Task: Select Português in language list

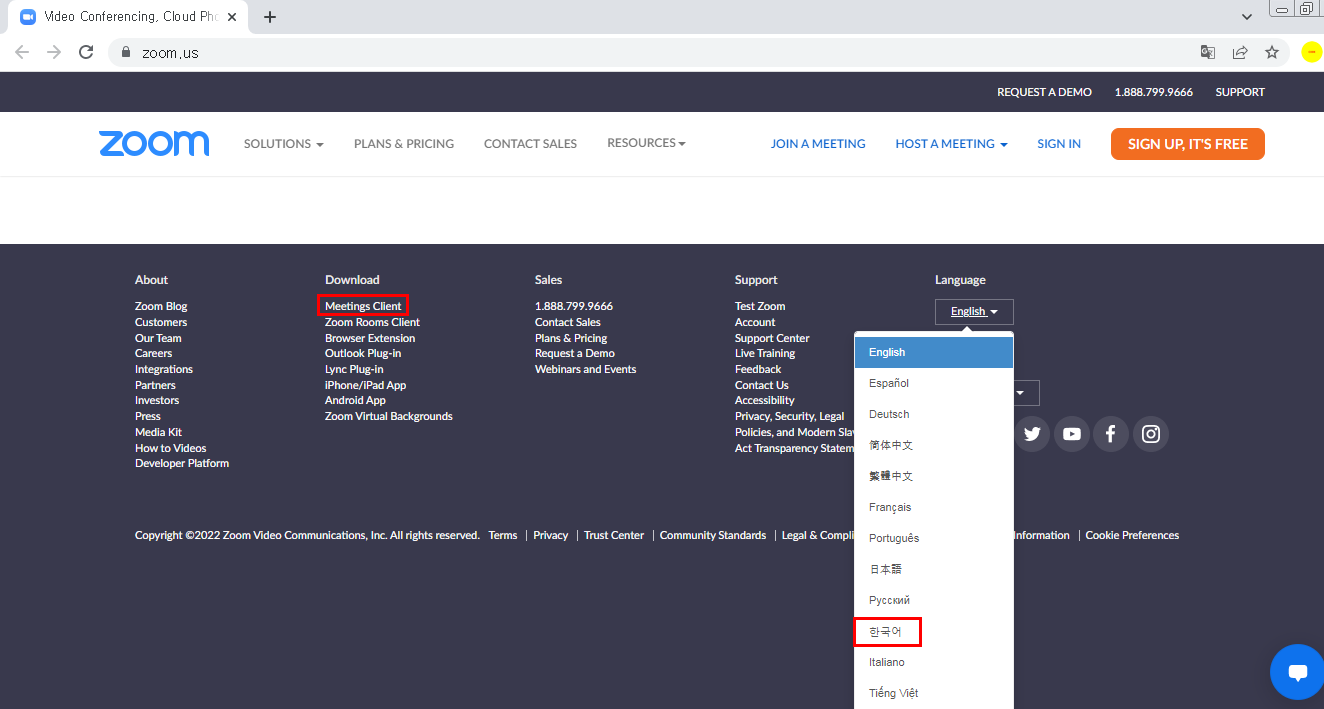Action: tap(934, 538)
